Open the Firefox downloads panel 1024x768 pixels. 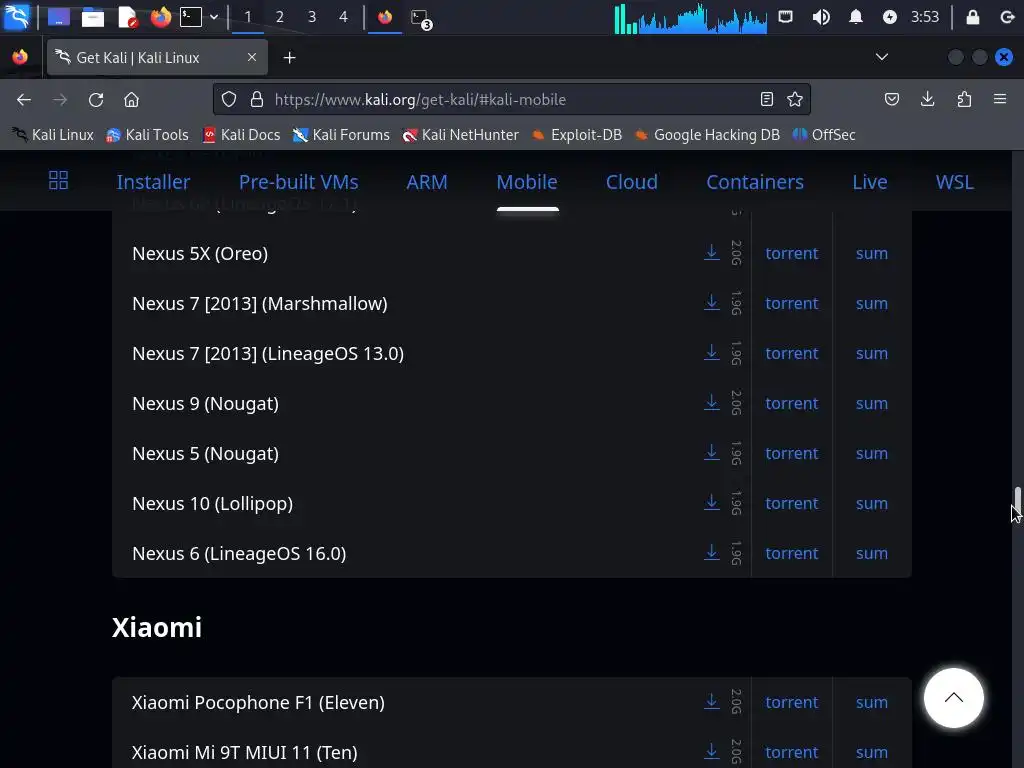(927, 99)
